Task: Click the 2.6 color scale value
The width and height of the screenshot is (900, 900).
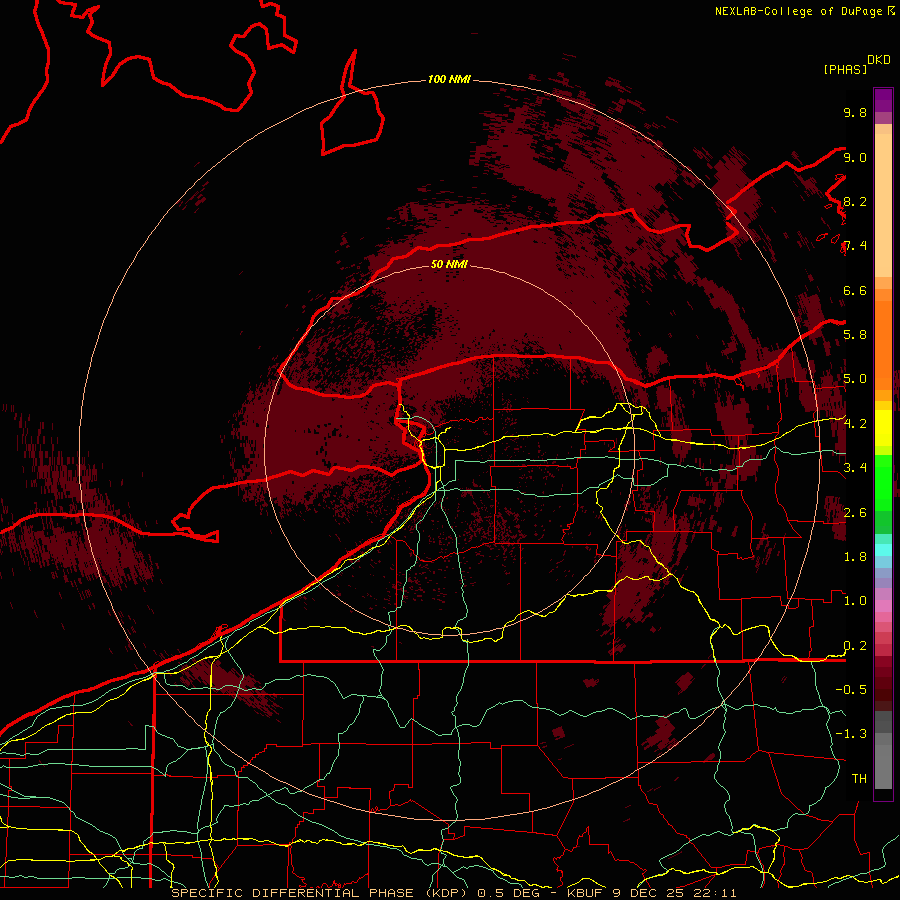Action: (855, 513)
